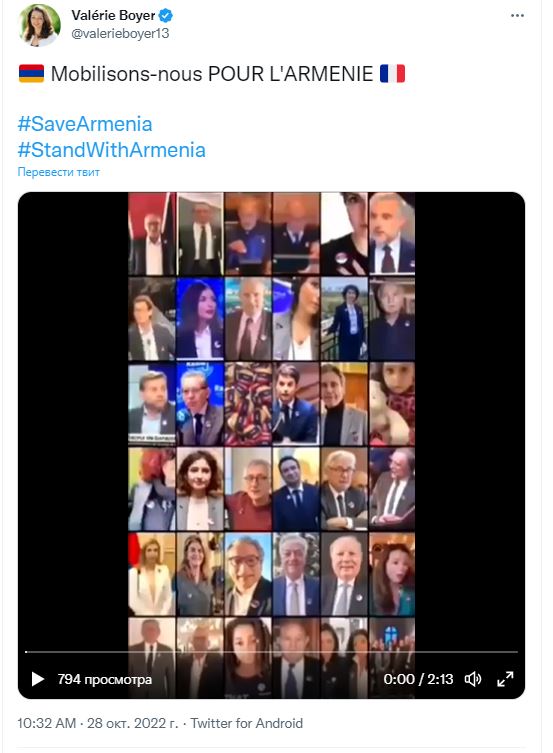Open the @valerieboyer13 handle

point(120,34)
